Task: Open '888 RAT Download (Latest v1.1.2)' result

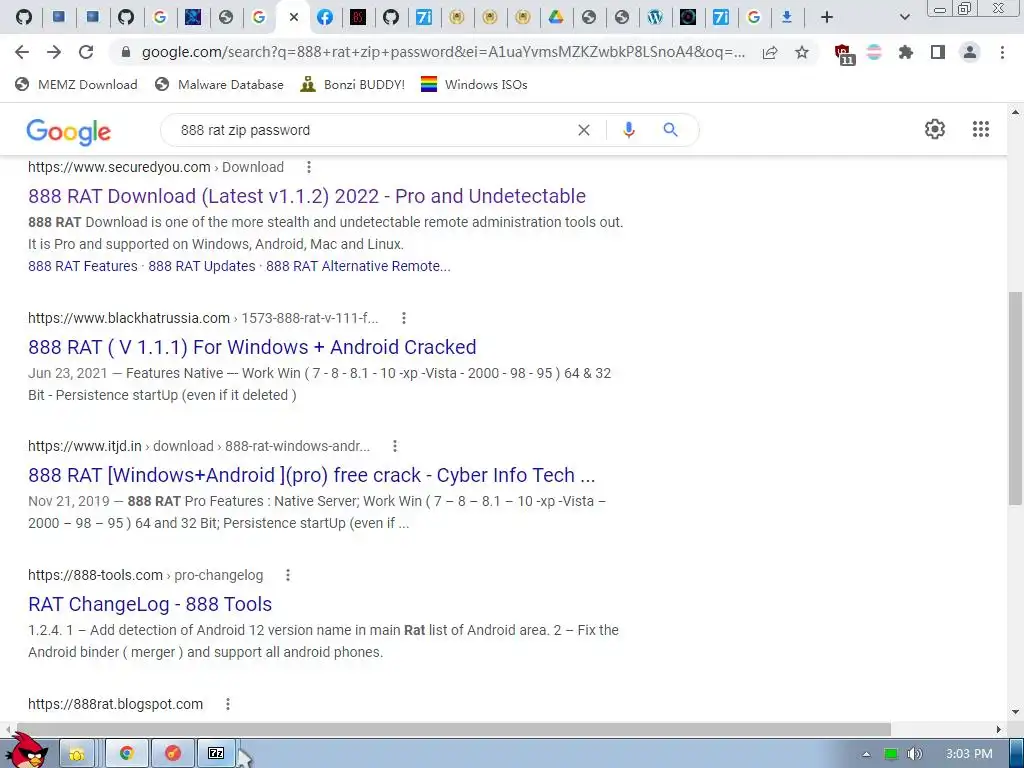Action: tap(307, 196)
